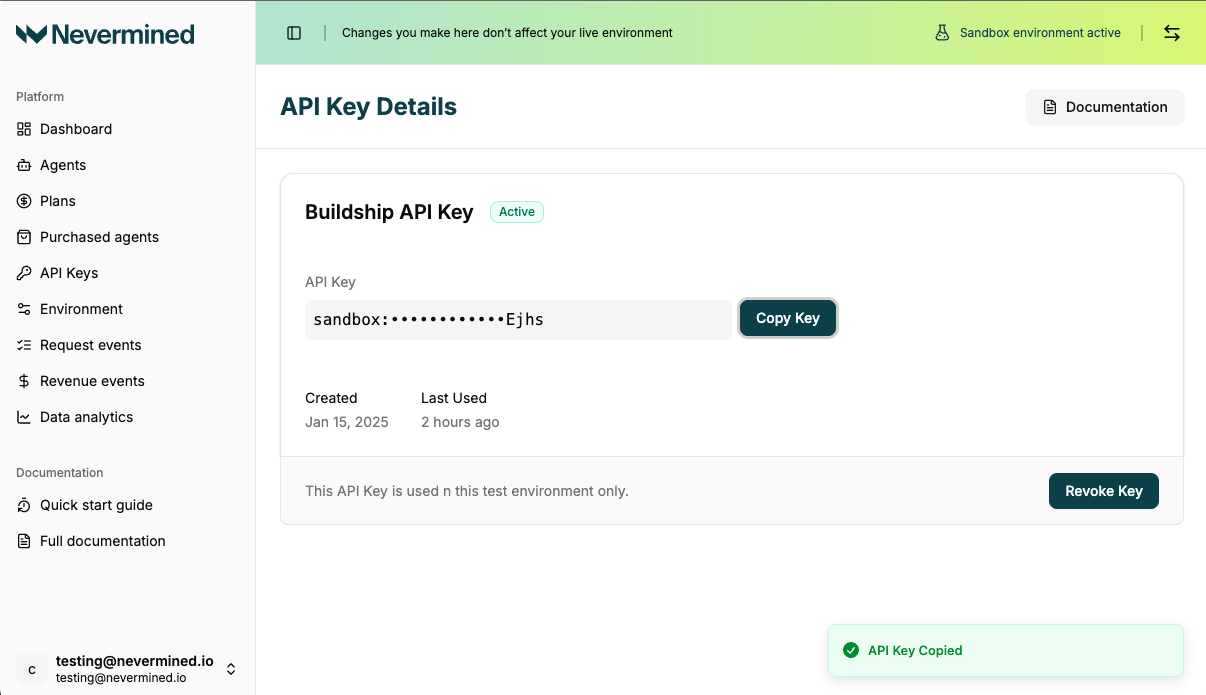Open Full documentation from the sidebar

[102, 541]
